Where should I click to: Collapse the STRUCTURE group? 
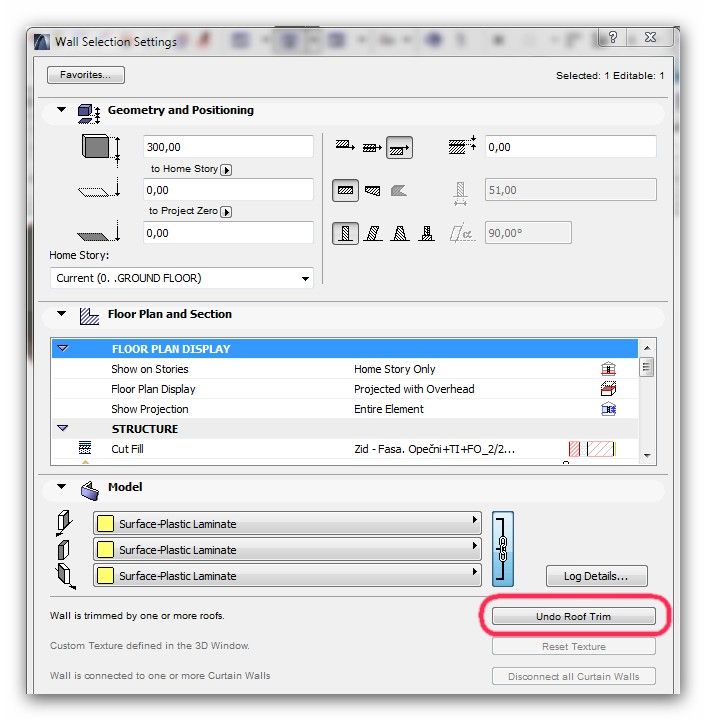tap(63, 428)
